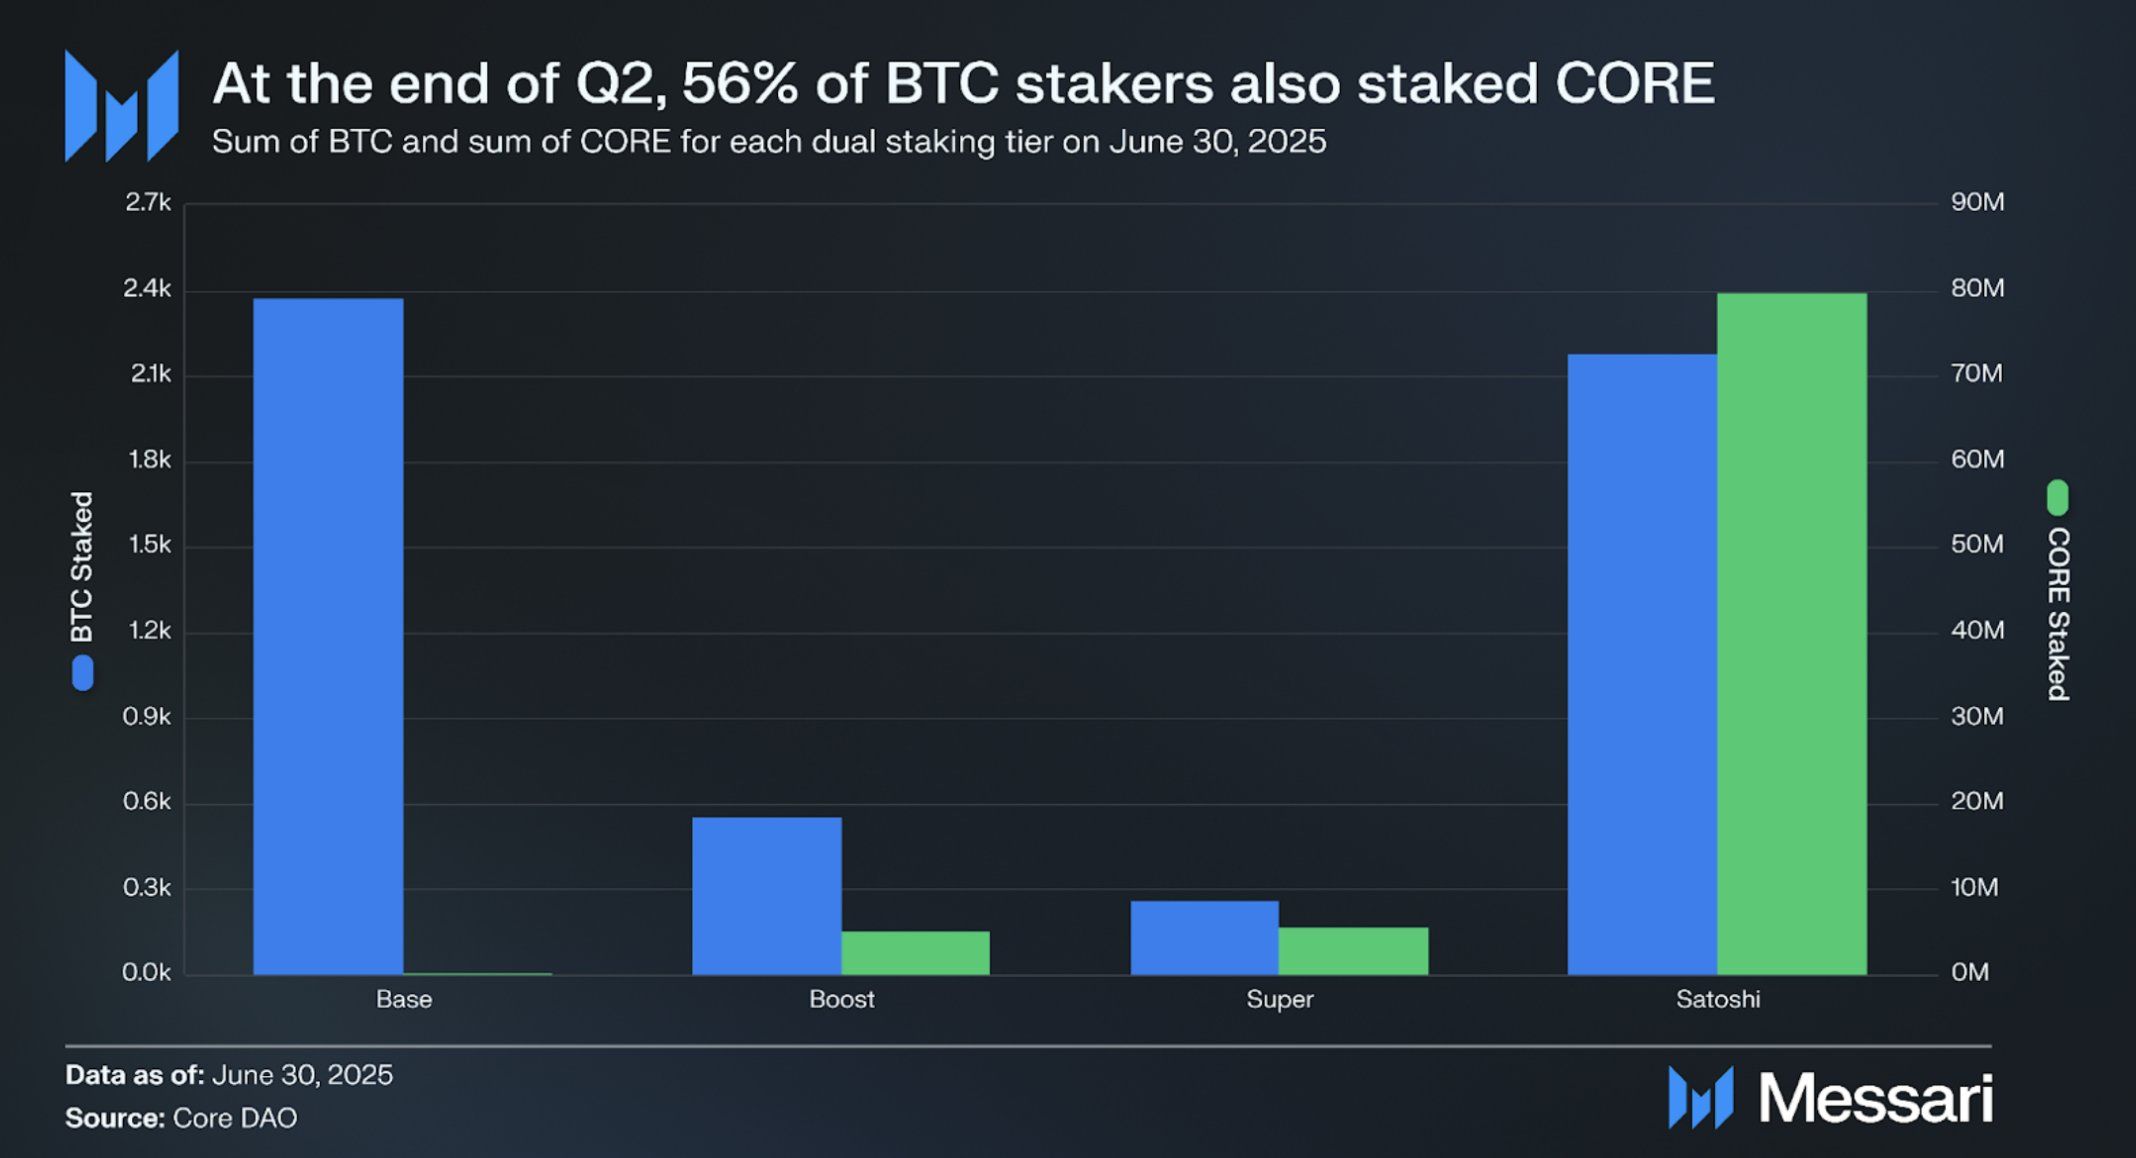Click the green CORE Staked legend marker
This screenshot has width=2136, height=1158.
[x=2057, y=498]
